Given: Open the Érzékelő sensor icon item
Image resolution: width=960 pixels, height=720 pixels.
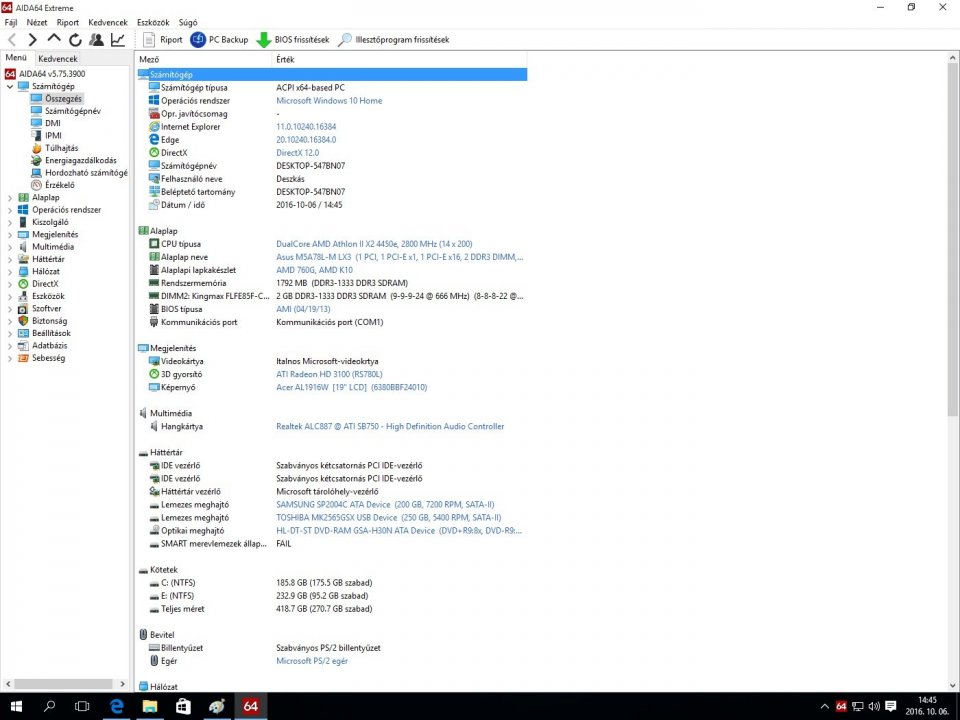Looking at the screenshot, I should point(37,185).
